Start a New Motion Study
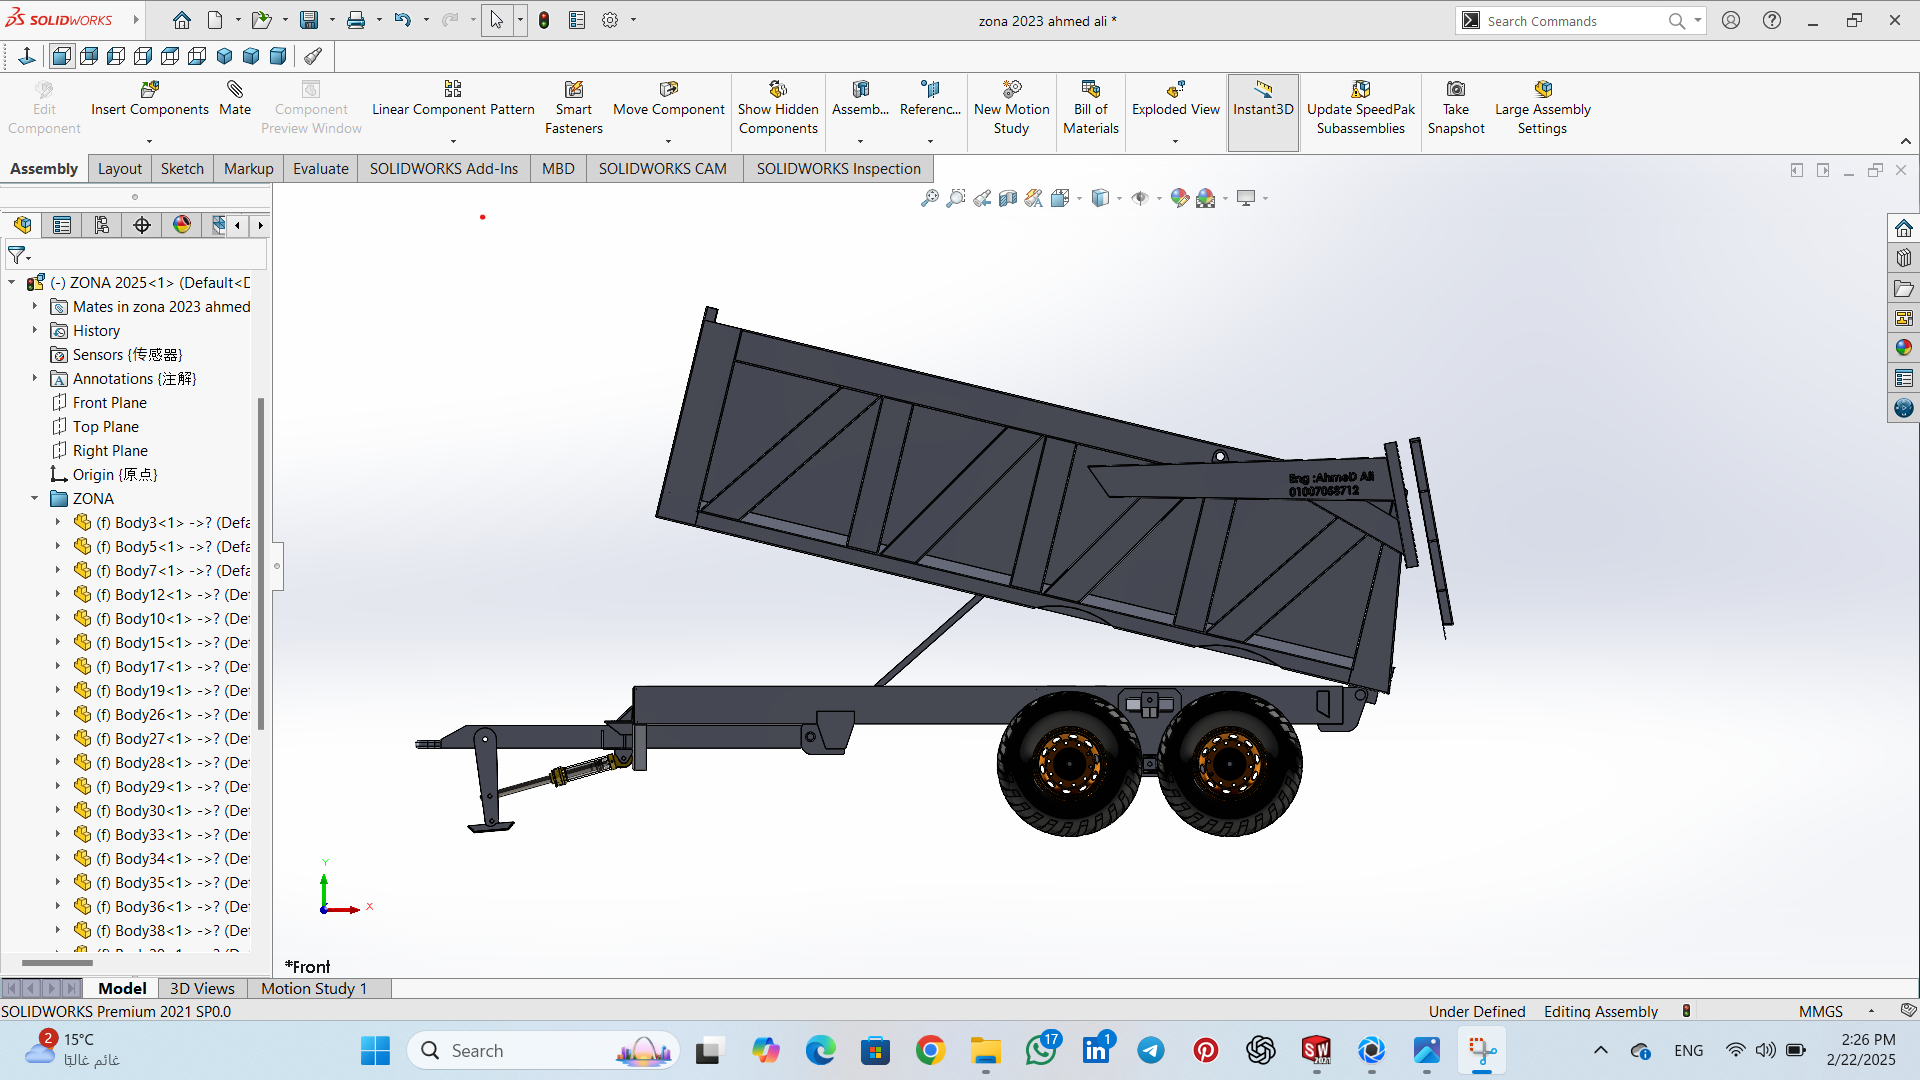 [1011, 108]
